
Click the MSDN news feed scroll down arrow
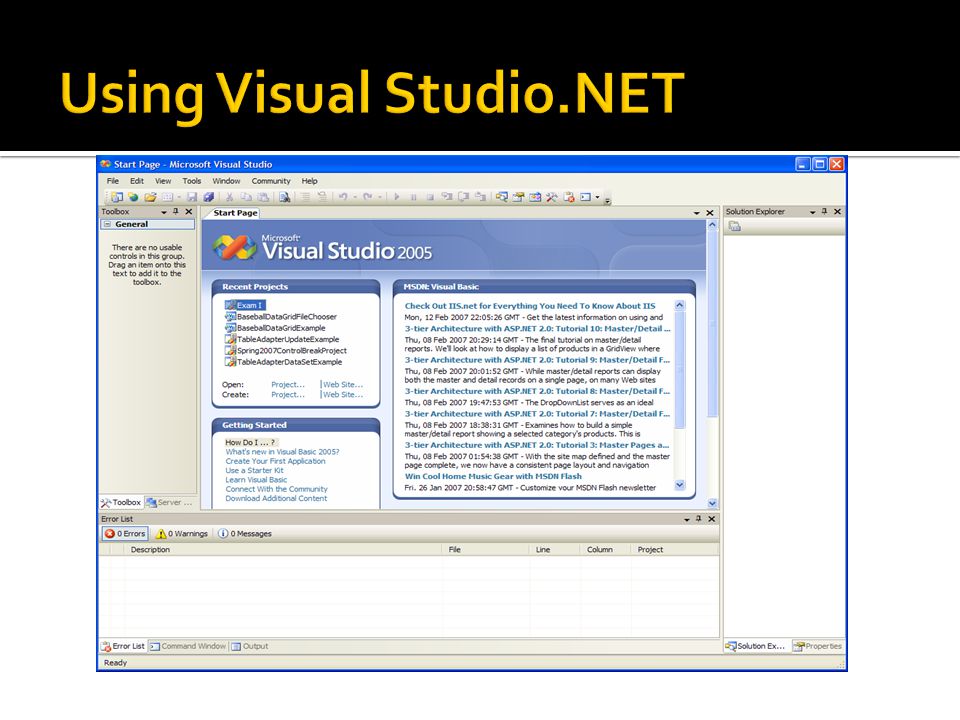(680, 485)
